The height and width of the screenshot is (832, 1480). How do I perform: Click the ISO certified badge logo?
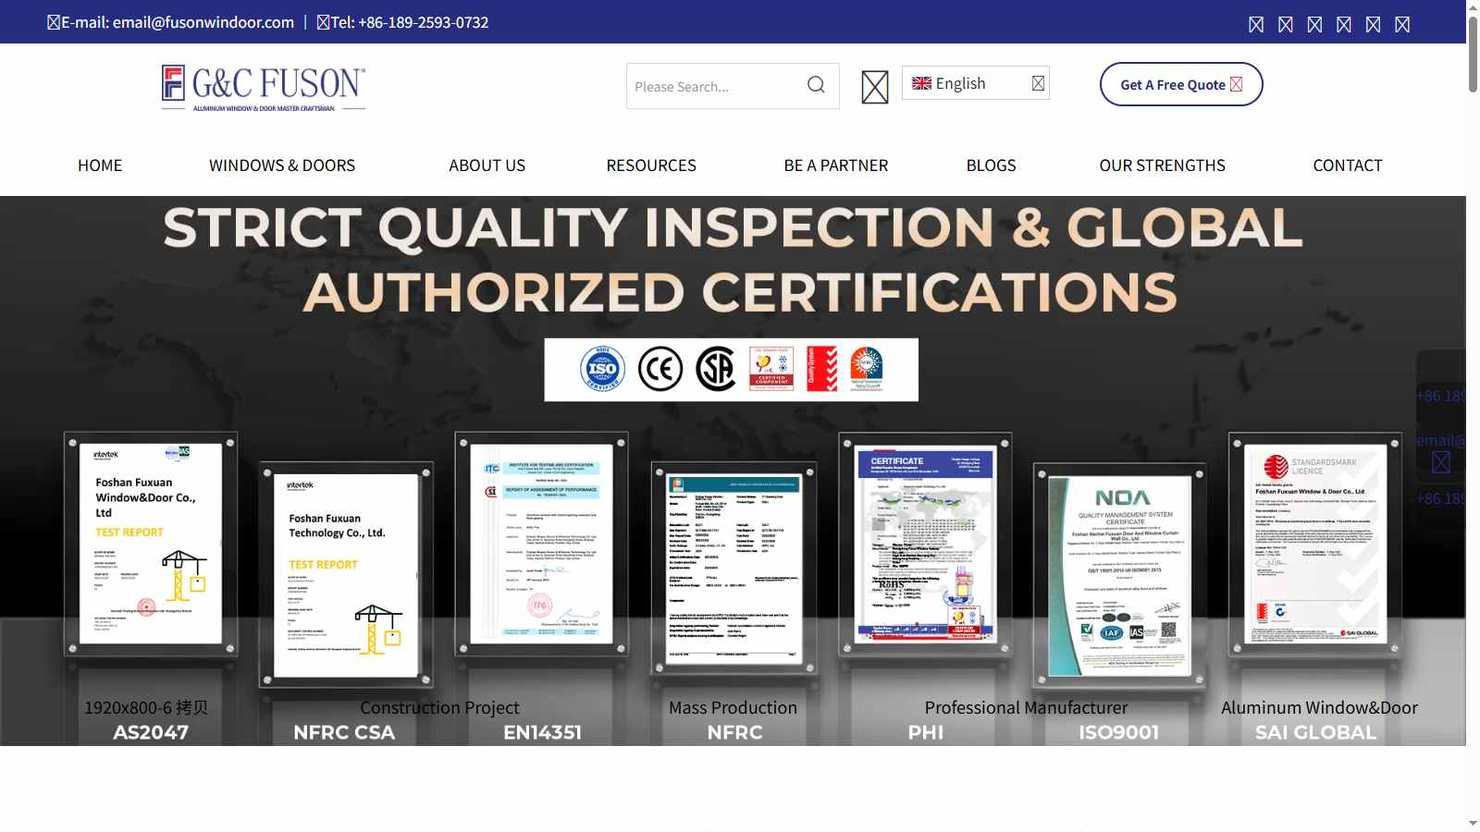[603, 369]
